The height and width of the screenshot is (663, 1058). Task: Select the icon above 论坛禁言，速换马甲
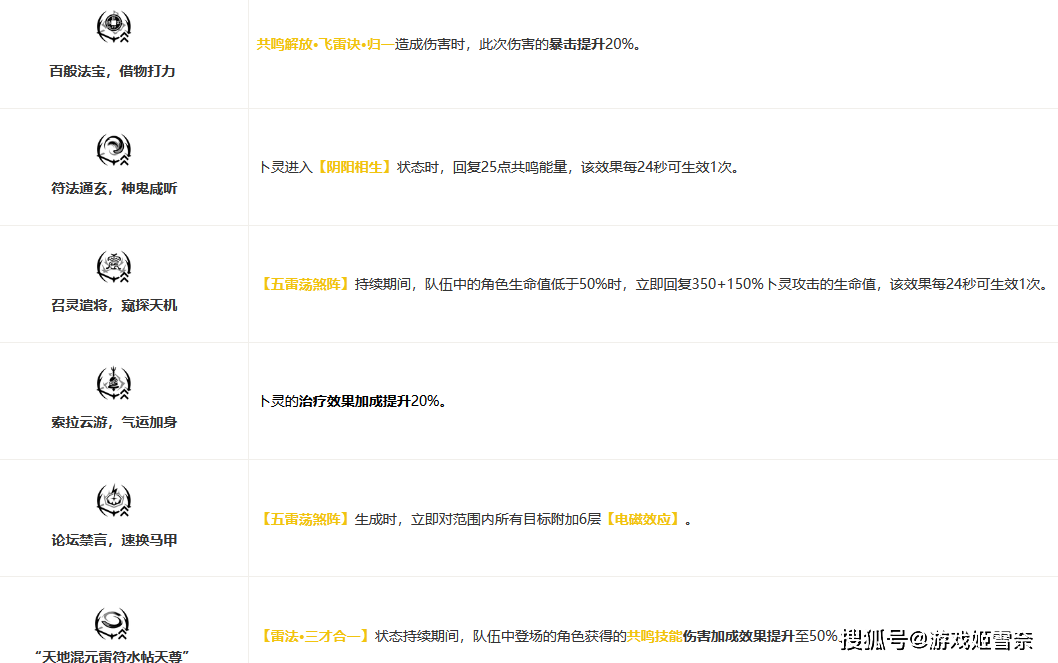point(113,501)
